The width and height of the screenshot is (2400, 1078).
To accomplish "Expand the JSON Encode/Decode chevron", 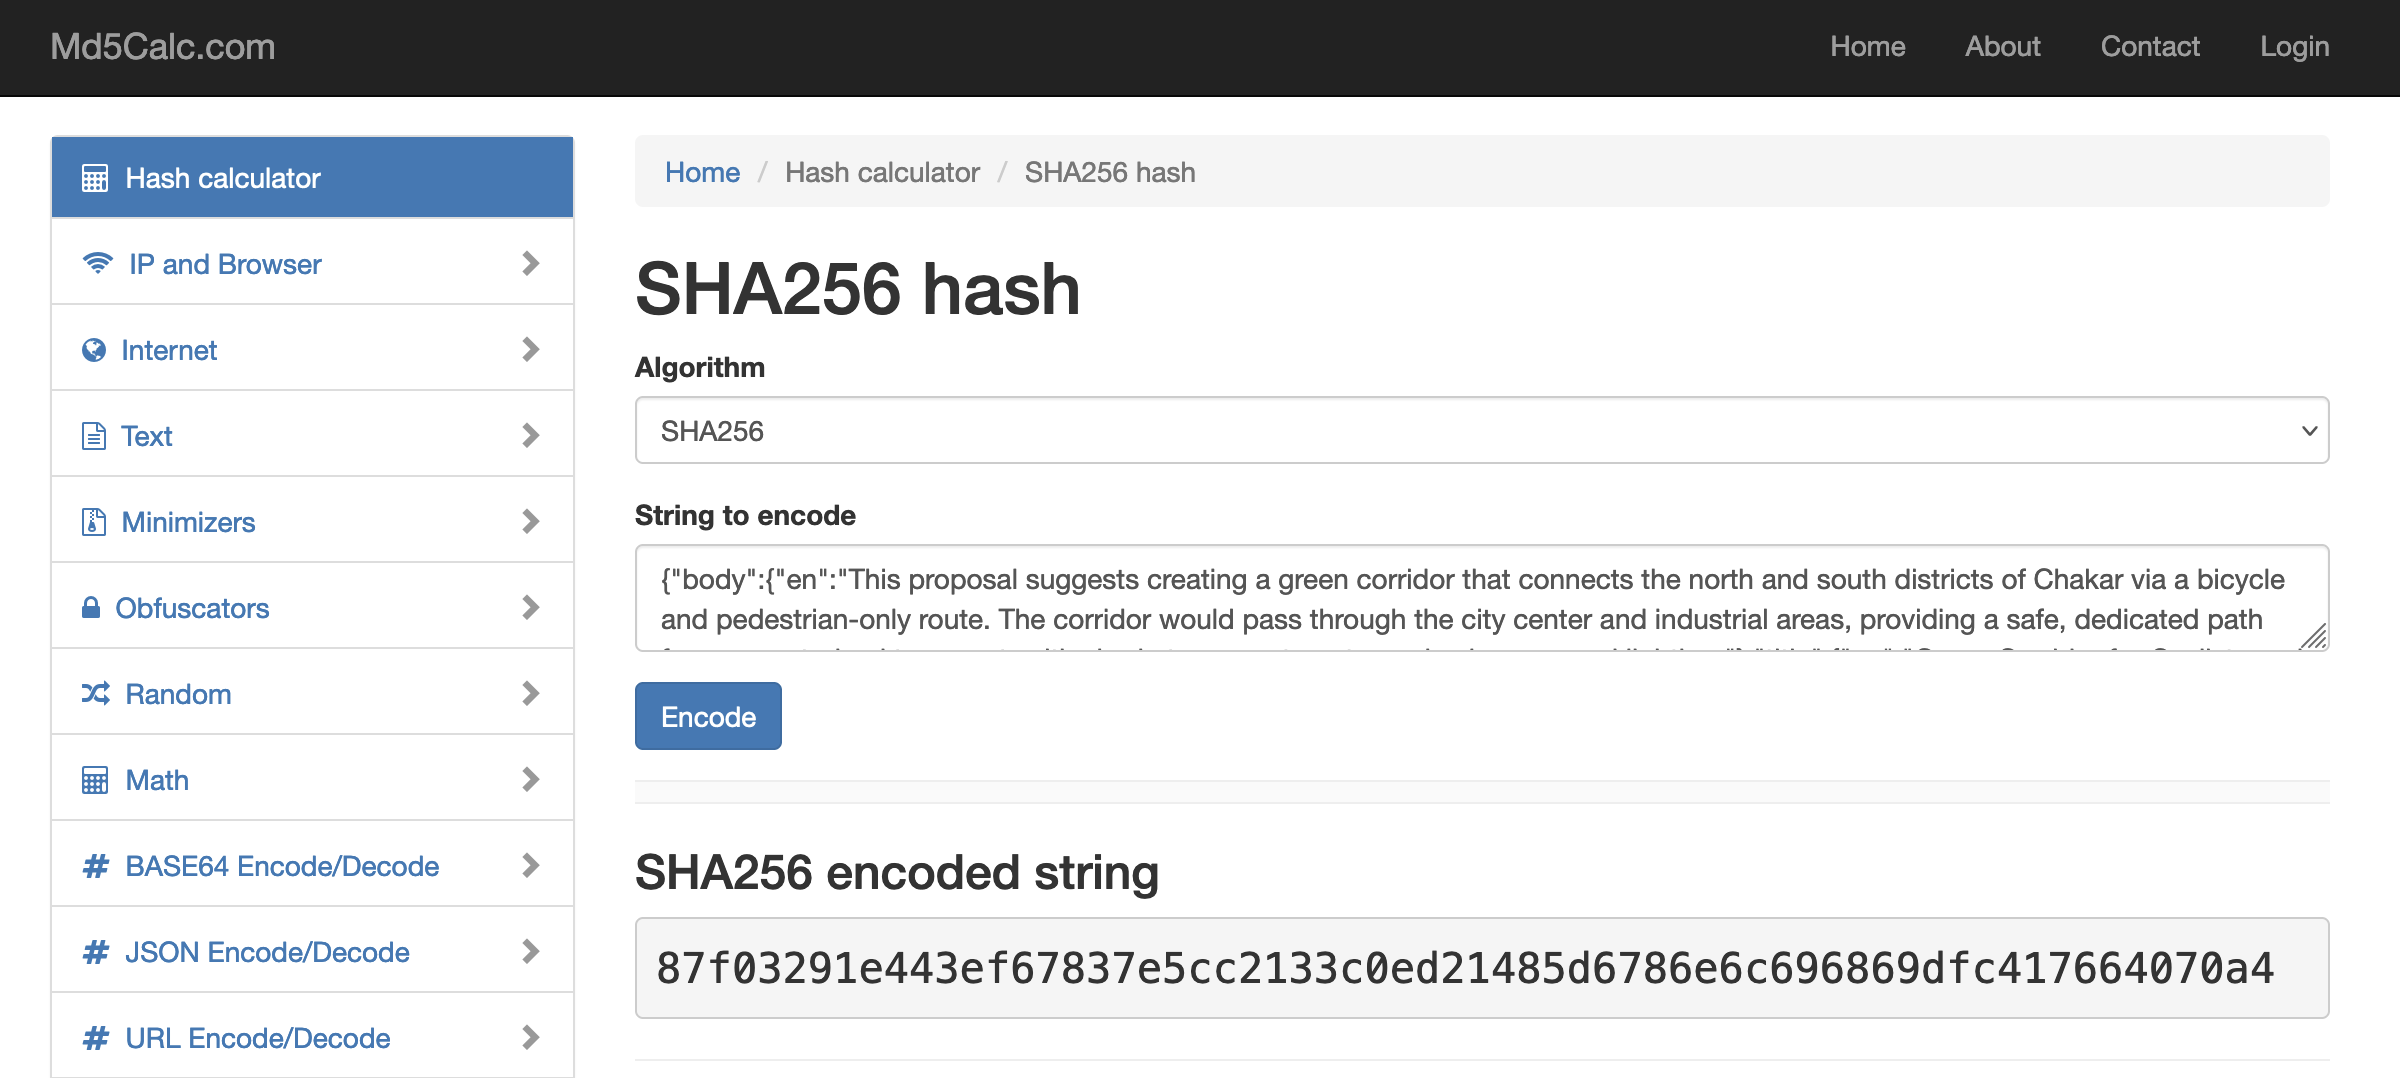I will pos(531,952).
